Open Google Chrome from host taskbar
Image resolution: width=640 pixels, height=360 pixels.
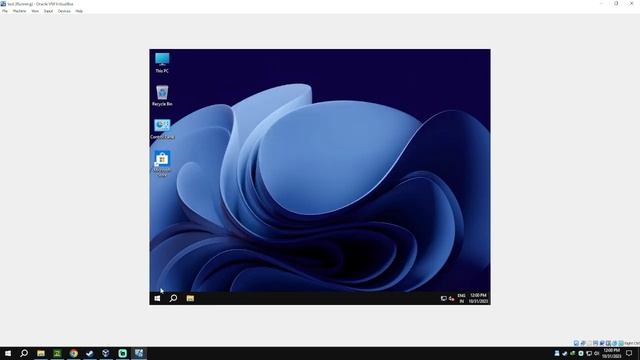pyautogui.click(x=73, y=353)
